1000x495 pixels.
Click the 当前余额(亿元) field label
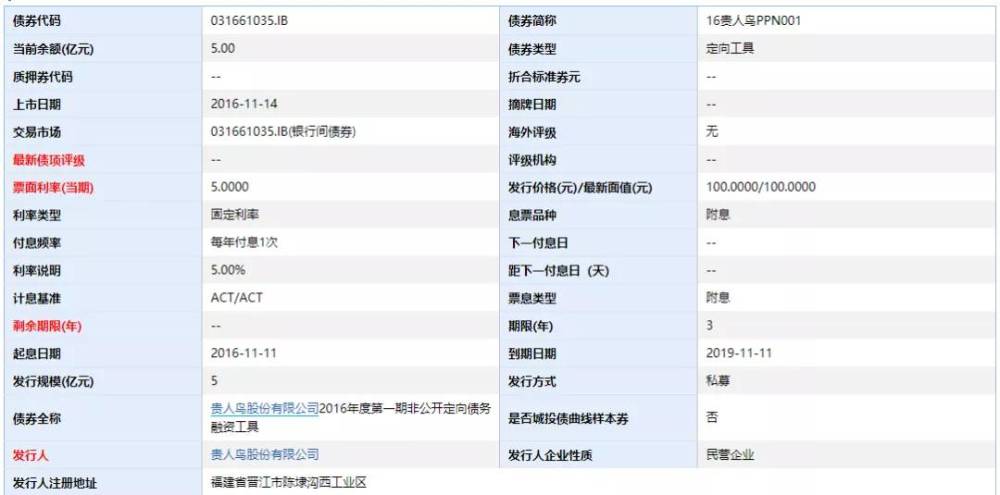pos(53,49)
